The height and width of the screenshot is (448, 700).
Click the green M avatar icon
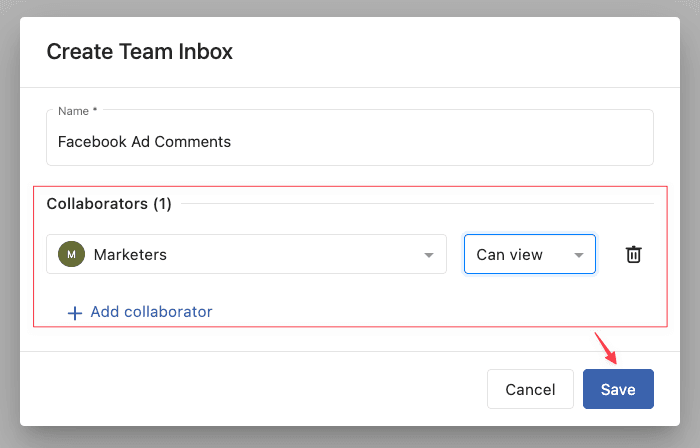(71, 254)
